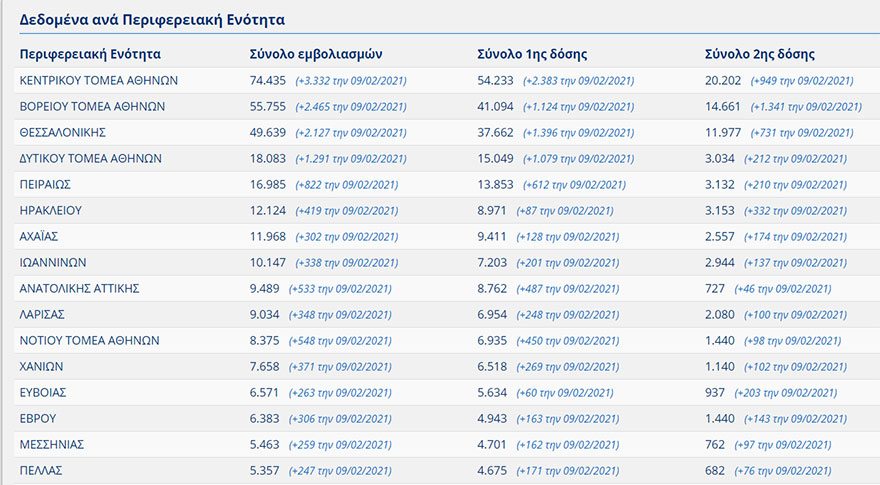Choose the ΗΡΑΚΛΕΙΟΥ region row
Screen dimensions: 880x485
pyautogui.click(x=51, y=211)
